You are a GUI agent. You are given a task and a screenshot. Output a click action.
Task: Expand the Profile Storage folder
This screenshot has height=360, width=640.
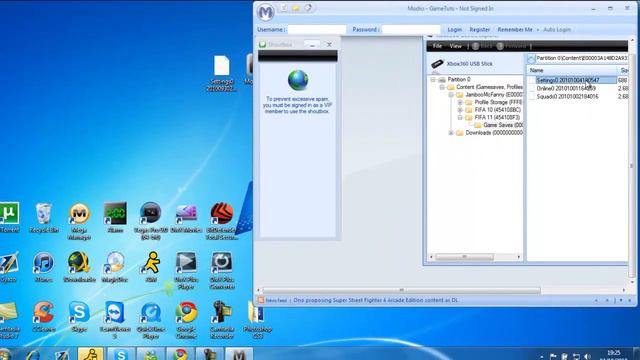(460, 102)
